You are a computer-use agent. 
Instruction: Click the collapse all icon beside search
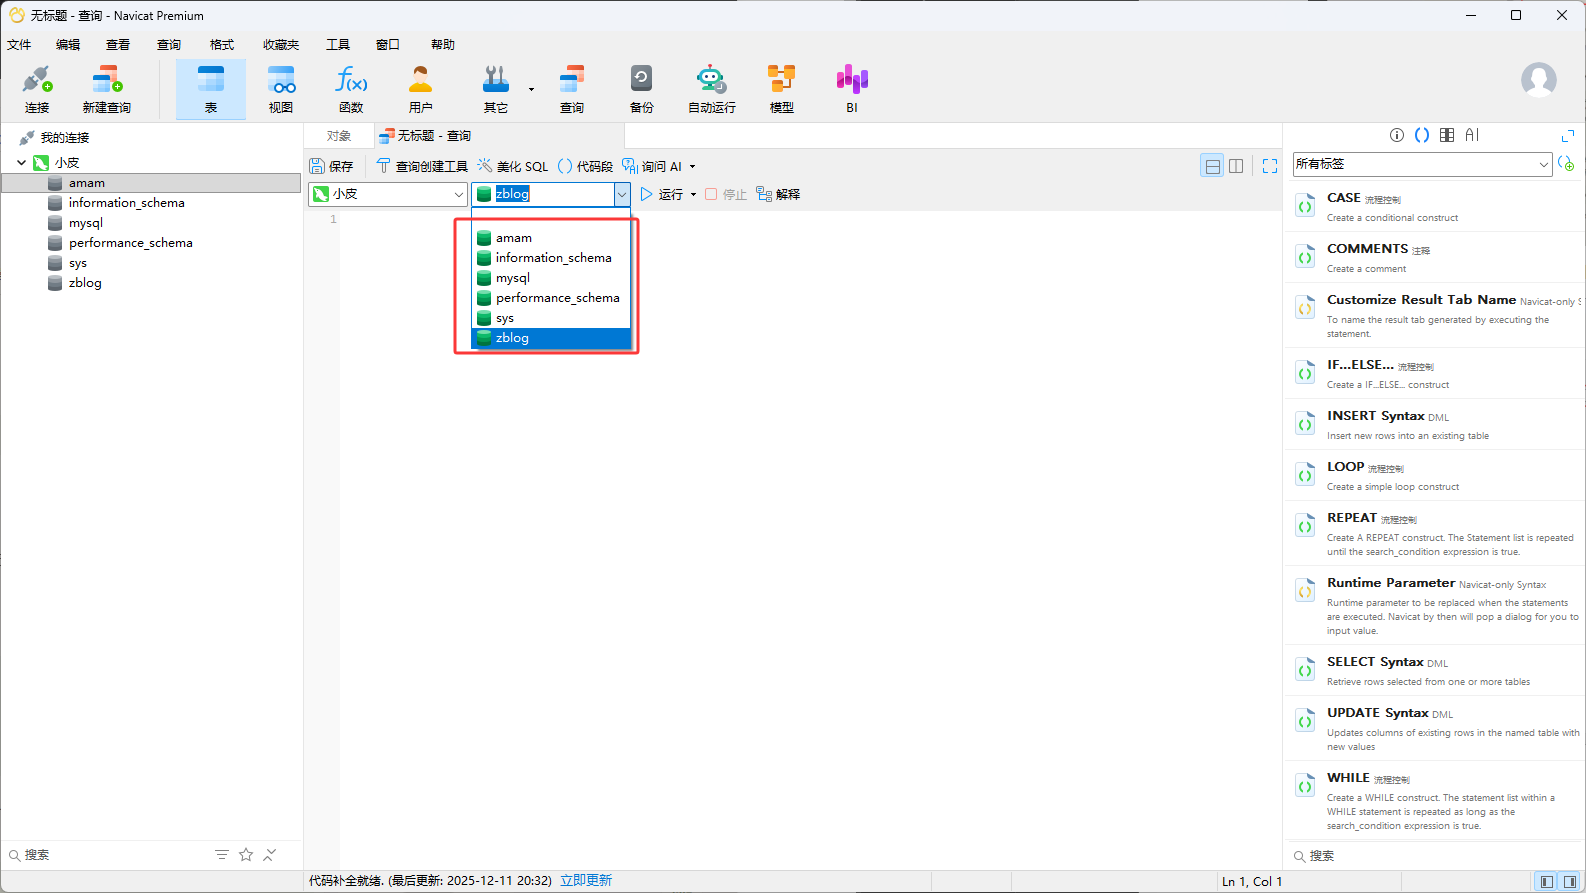click(x=270, y=855)
